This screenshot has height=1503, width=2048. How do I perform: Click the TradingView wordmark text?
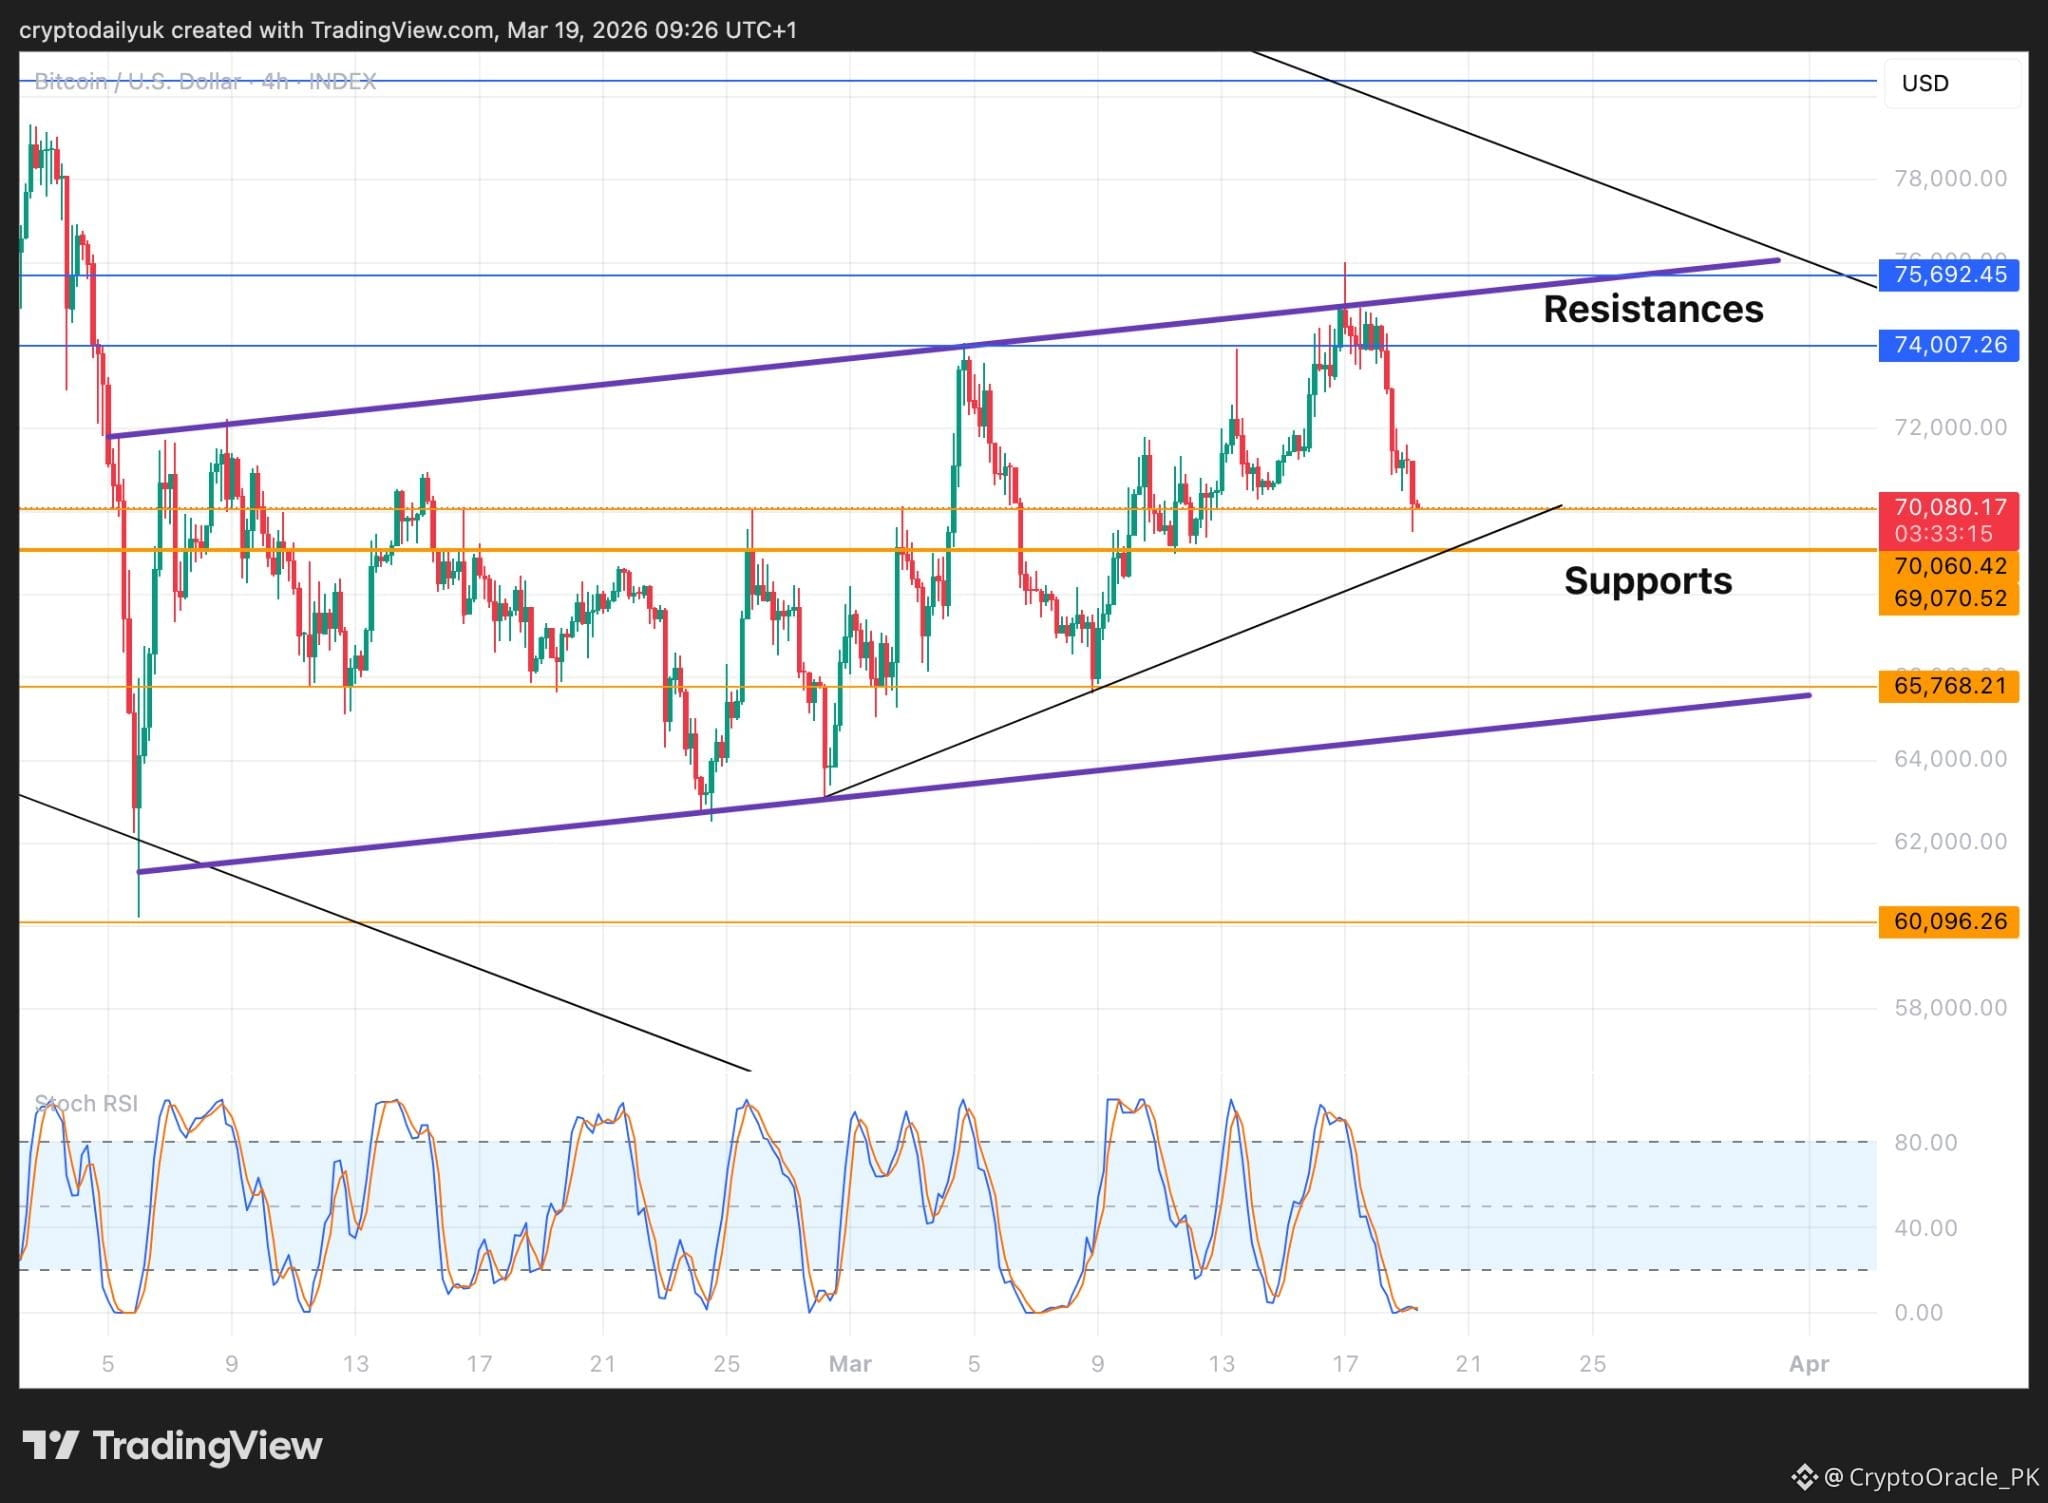coord(207,1446)
